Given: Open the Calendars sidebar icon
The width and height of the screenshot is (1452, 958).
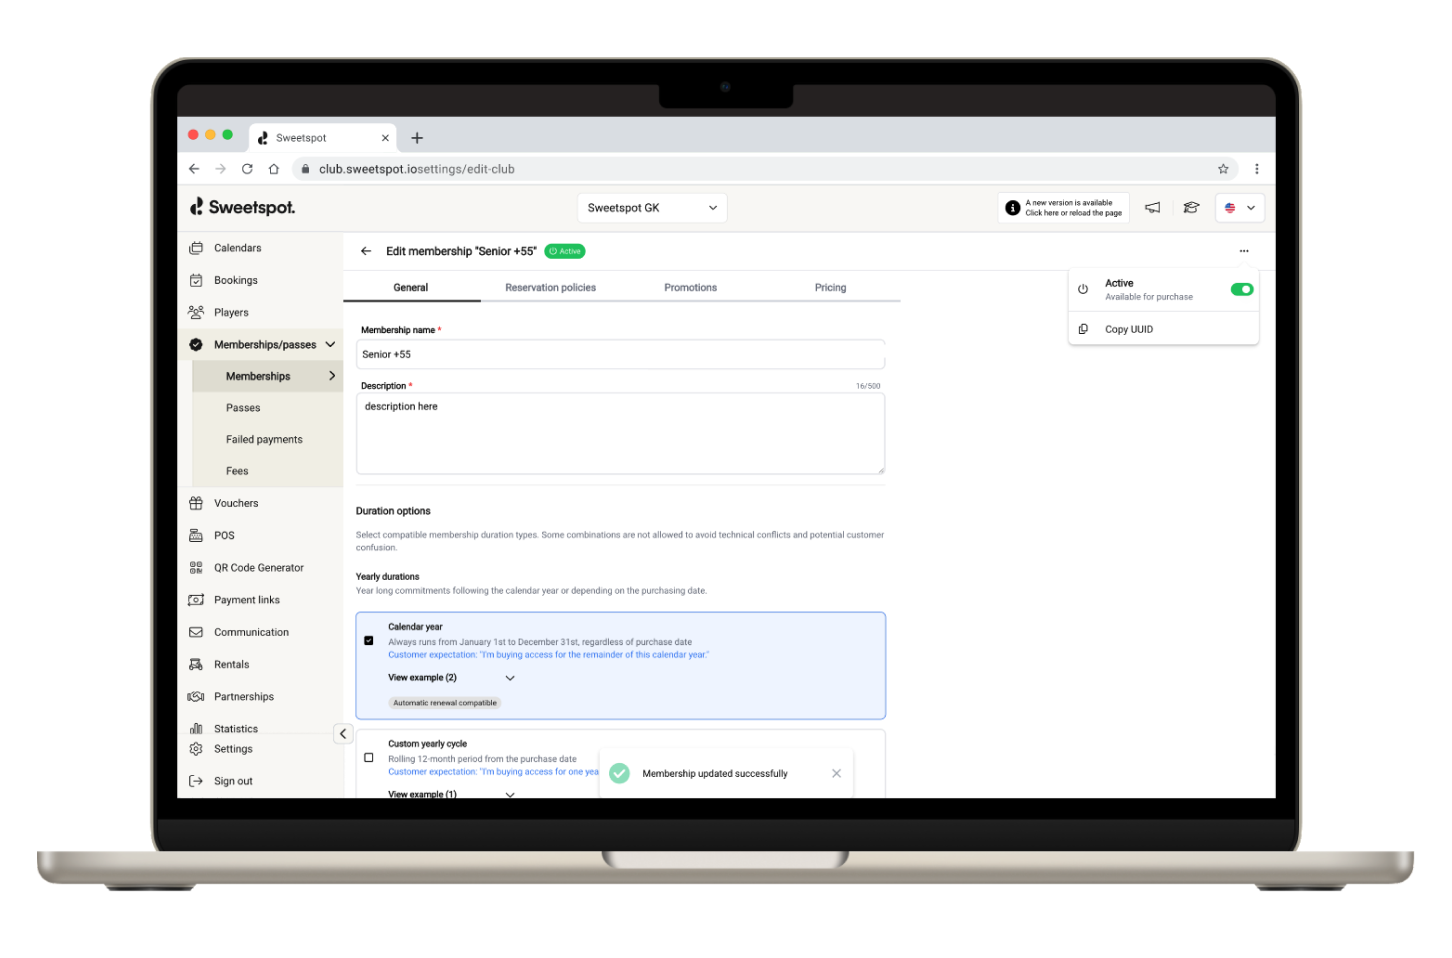Looking at the screenshot, I should coord(196,248).
